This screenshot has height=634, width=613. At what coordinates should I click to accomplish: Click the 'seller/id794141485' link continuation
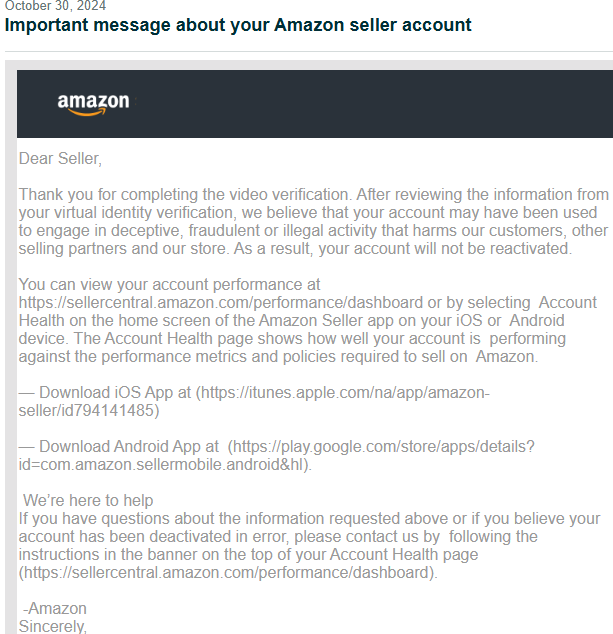pos(87,411)
